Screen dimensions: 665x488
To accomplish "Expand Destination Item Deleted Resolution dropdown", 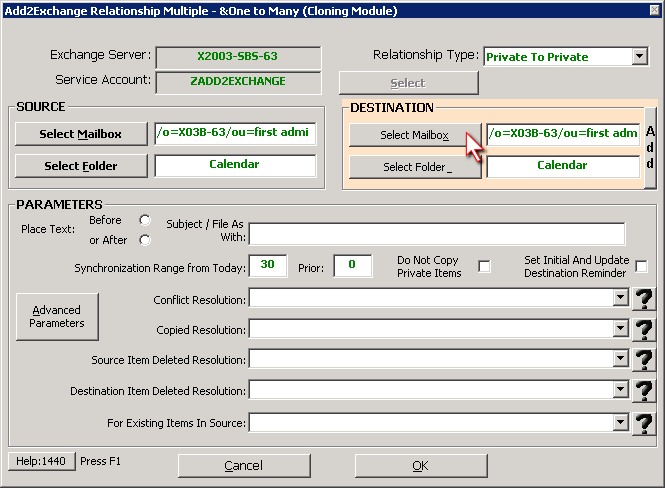I will [620, 389].
